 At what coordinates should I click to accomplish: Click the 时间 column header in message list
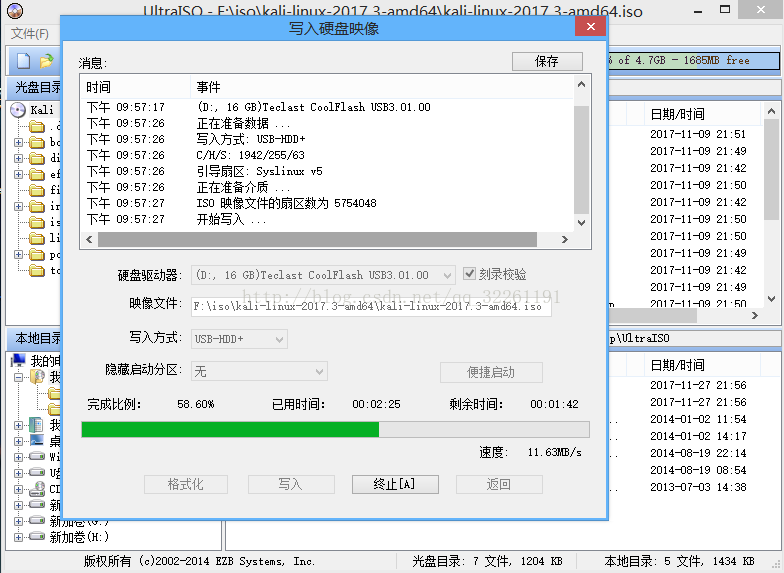click(x=135, y=87)
